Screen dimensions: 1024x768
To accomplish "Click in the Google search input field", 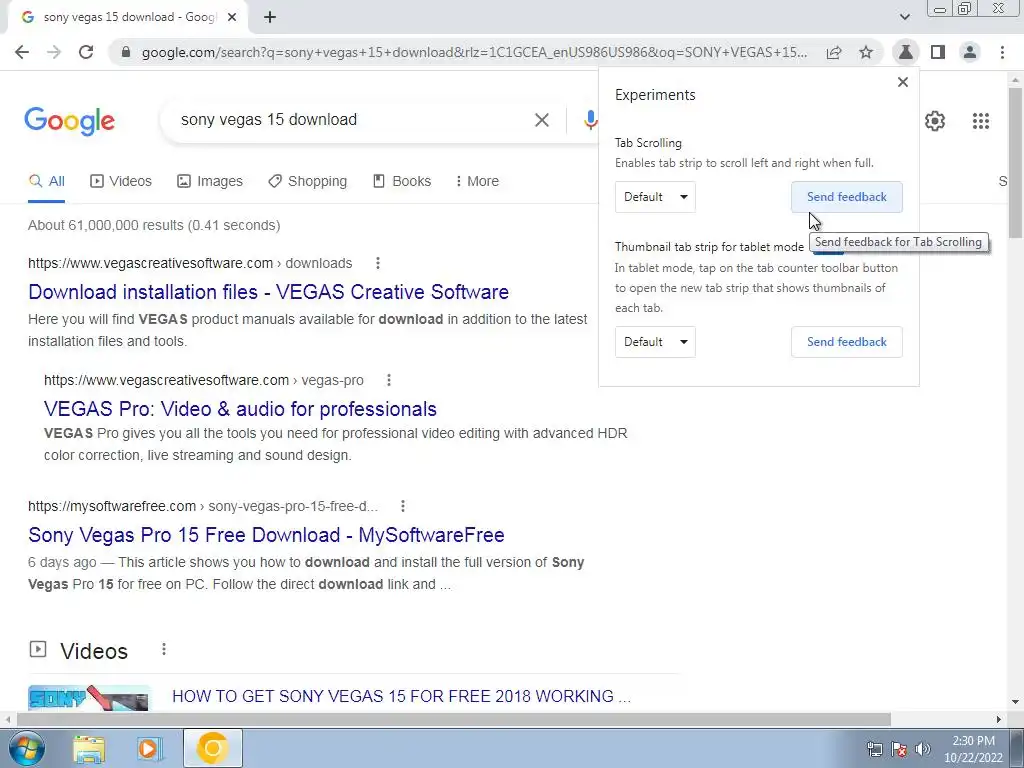I will tap(353, 120).
